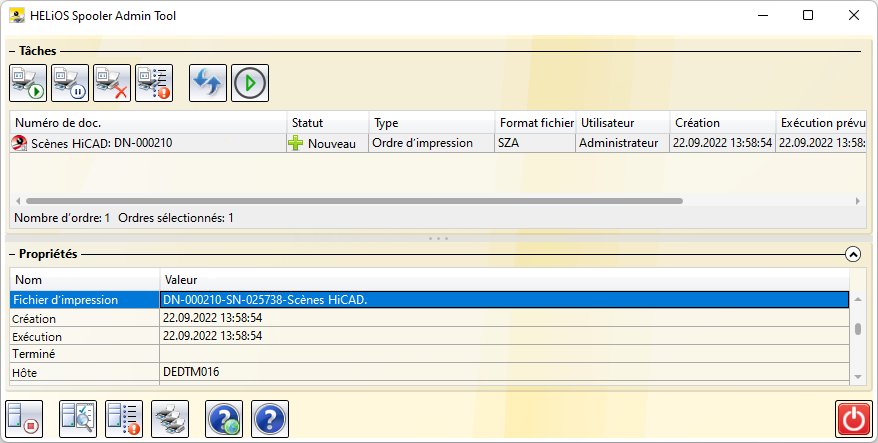878x443 pixels.
Task: Sort by Statut column header
Action: [x=328, y=123]
